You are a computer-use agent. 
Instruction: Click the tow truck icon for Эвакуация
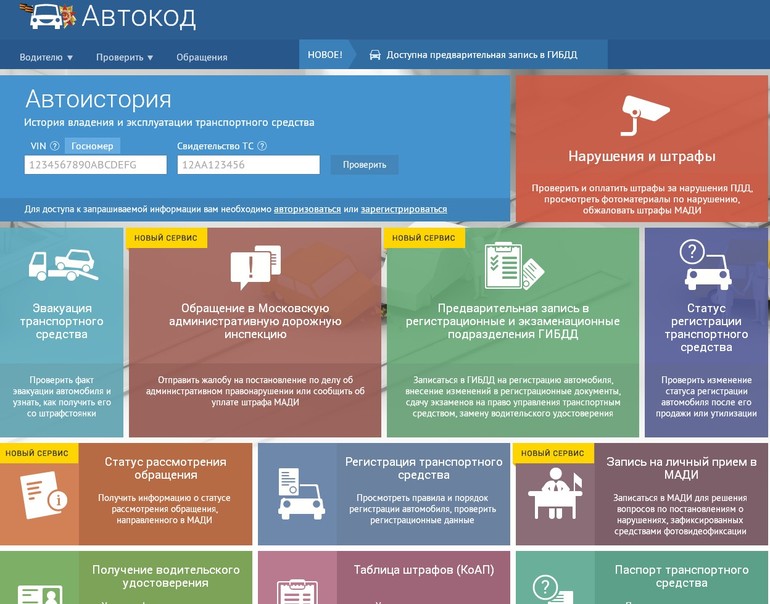point(62,266)
